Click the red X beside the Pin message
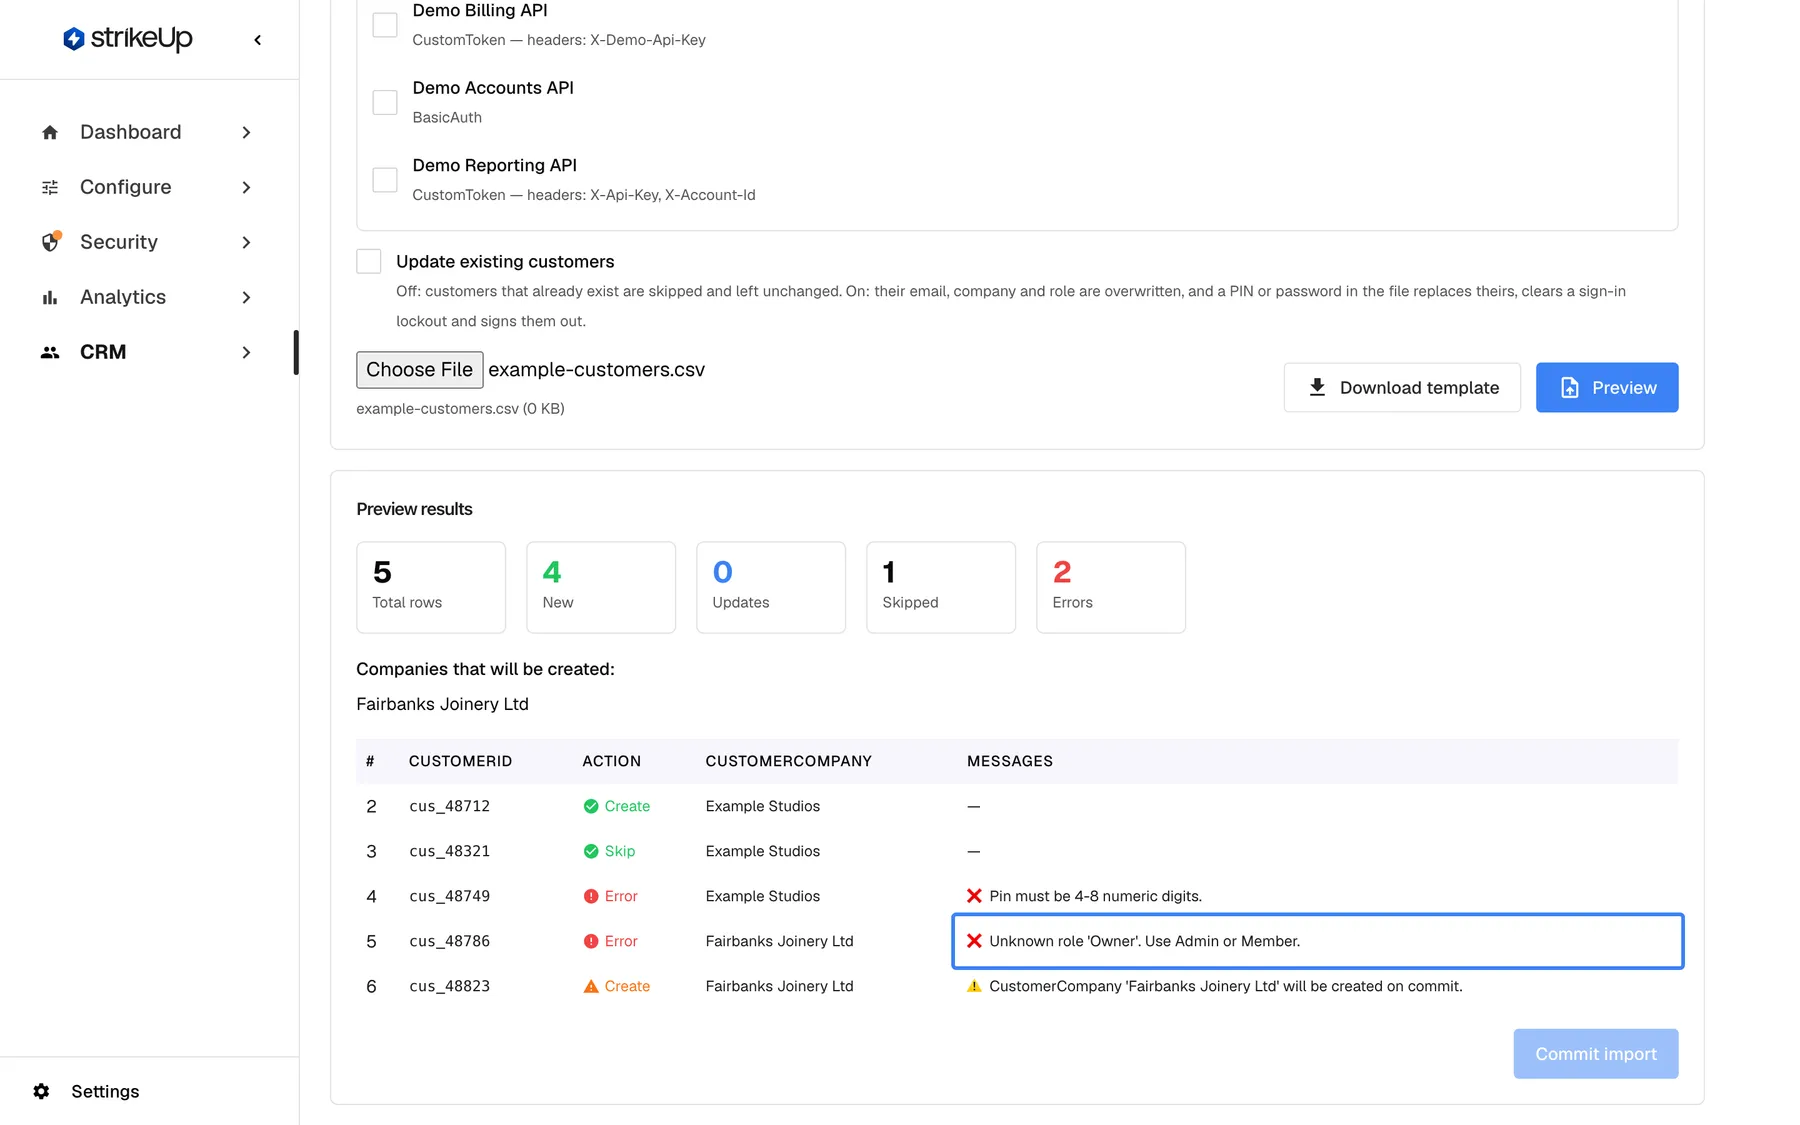 point(974,896)
